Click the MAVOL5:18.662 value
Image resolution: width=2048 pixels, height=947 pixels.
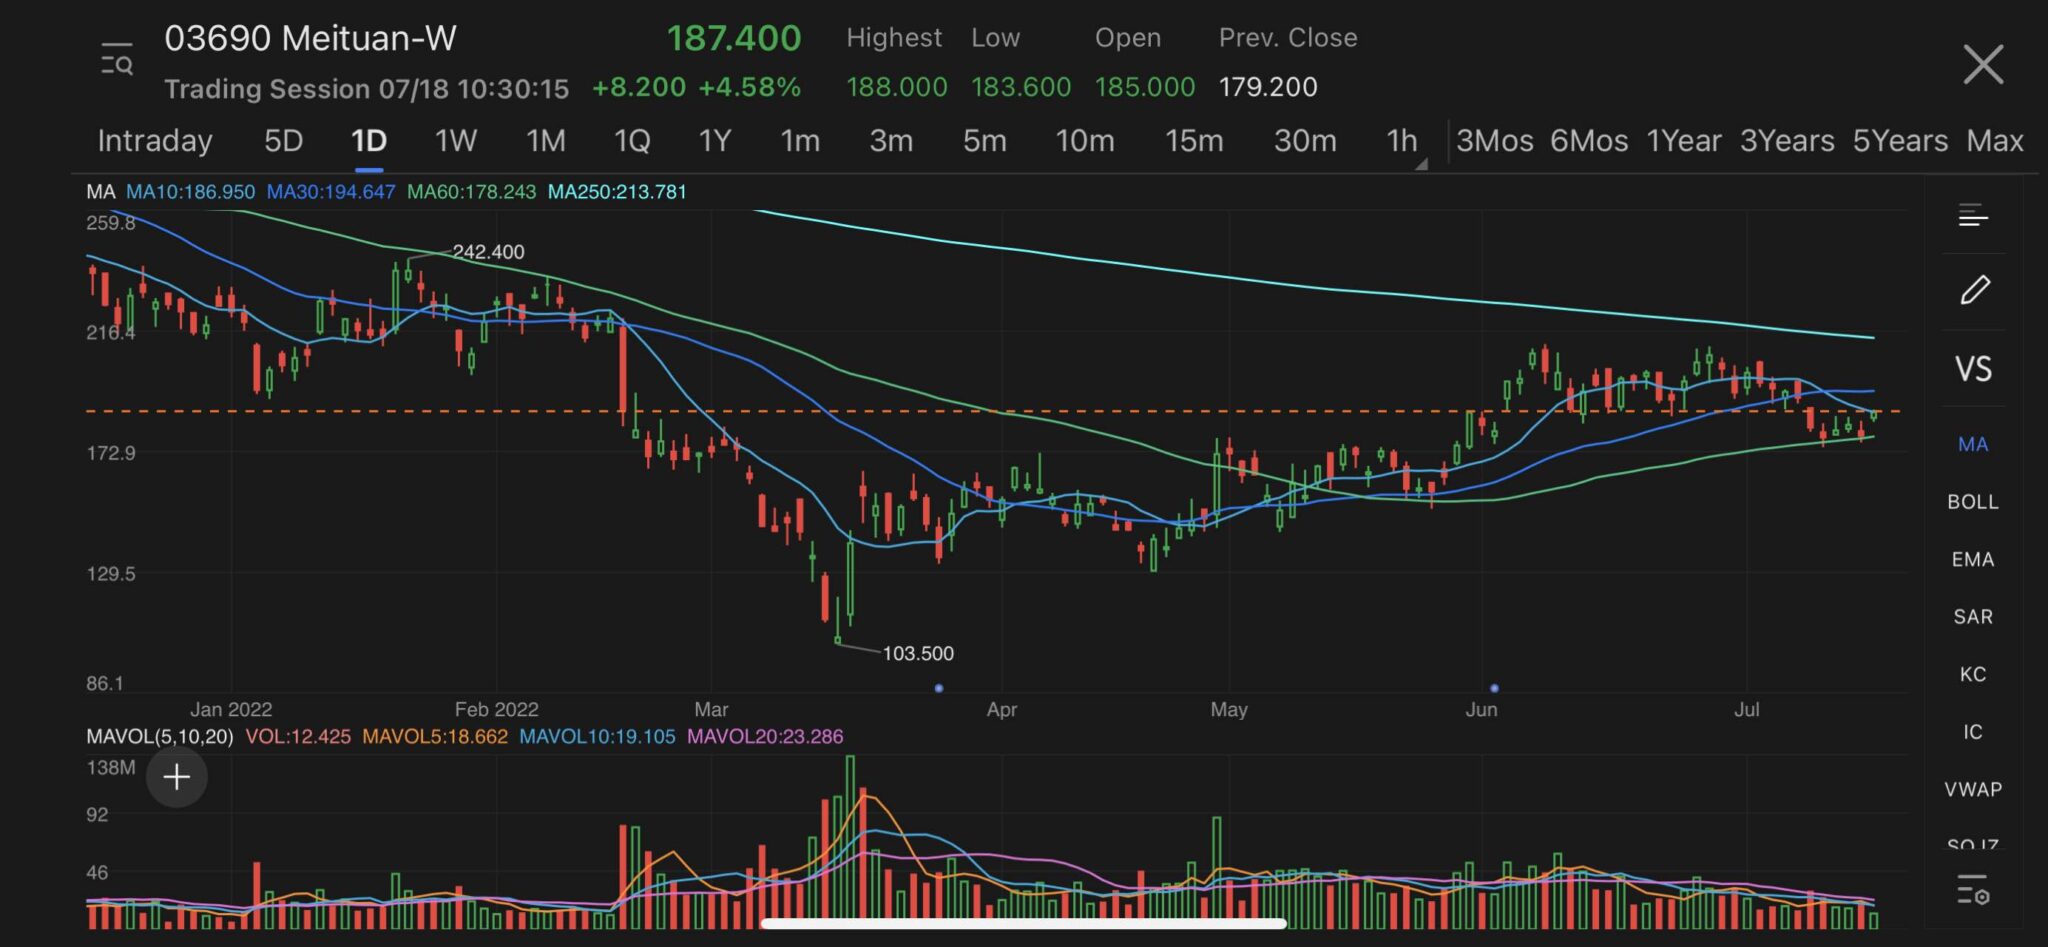[435, 737]
